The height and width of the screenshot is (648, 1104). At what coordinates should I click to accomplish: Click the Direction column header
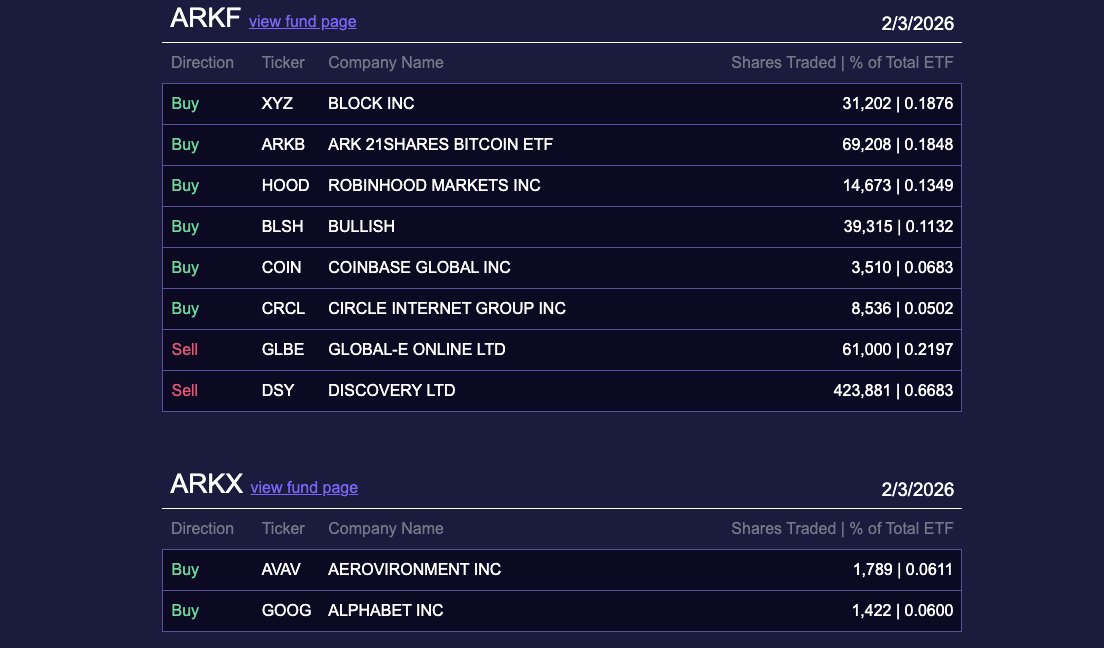[202, 62]
